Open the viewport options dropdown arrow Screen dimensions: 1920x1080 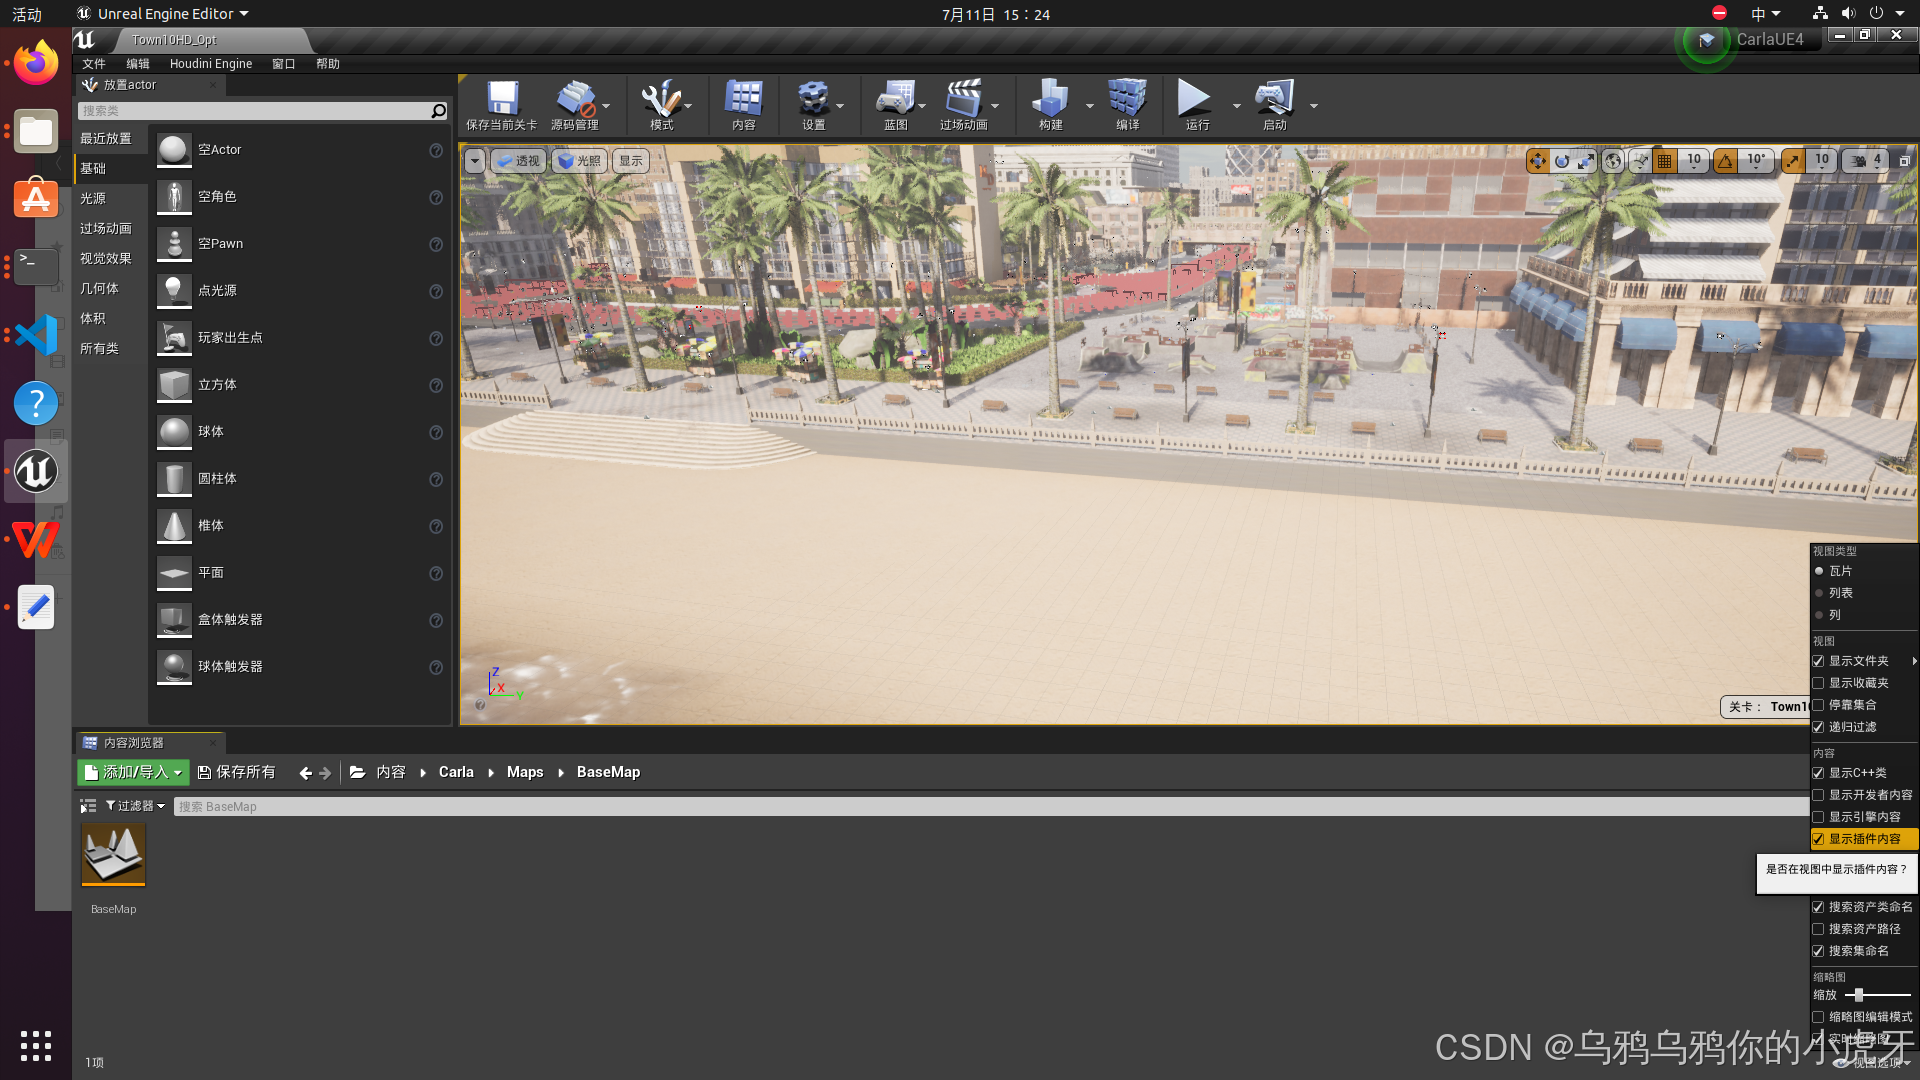(474, 161)
